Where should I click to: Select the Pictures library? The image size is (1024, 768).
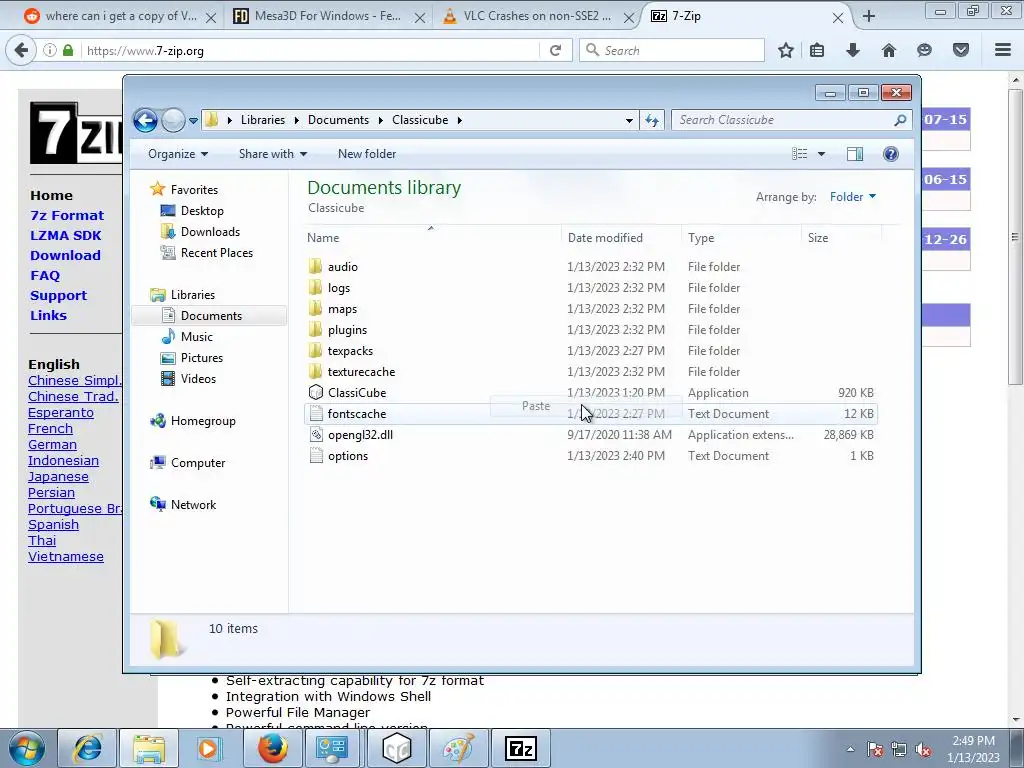pos(201,358)
